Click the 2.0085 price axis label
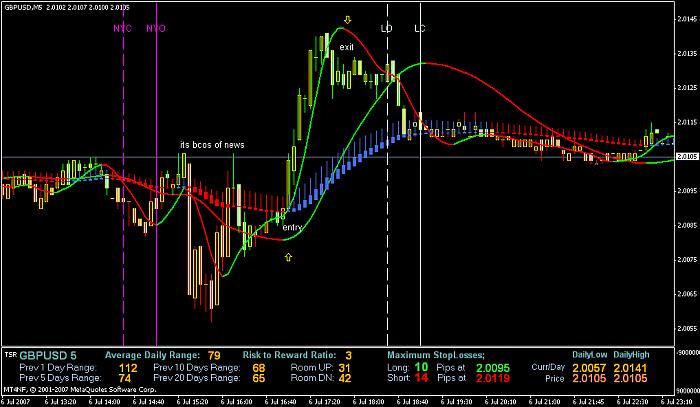This screenshot has height=407, width=700. click(x=688, y=225)
